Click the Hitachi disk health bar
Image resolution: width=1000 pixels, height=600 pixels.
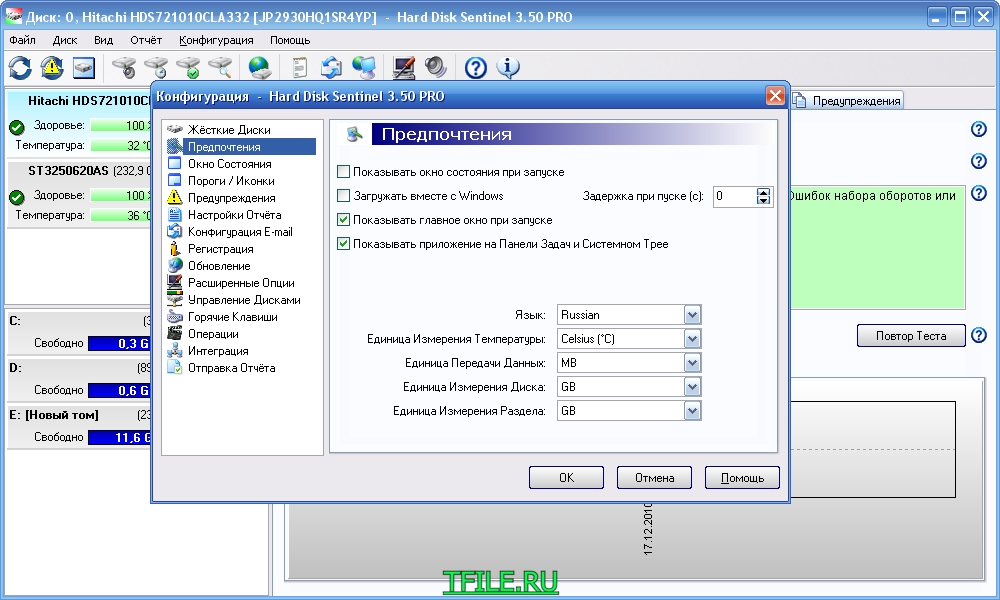120,126
